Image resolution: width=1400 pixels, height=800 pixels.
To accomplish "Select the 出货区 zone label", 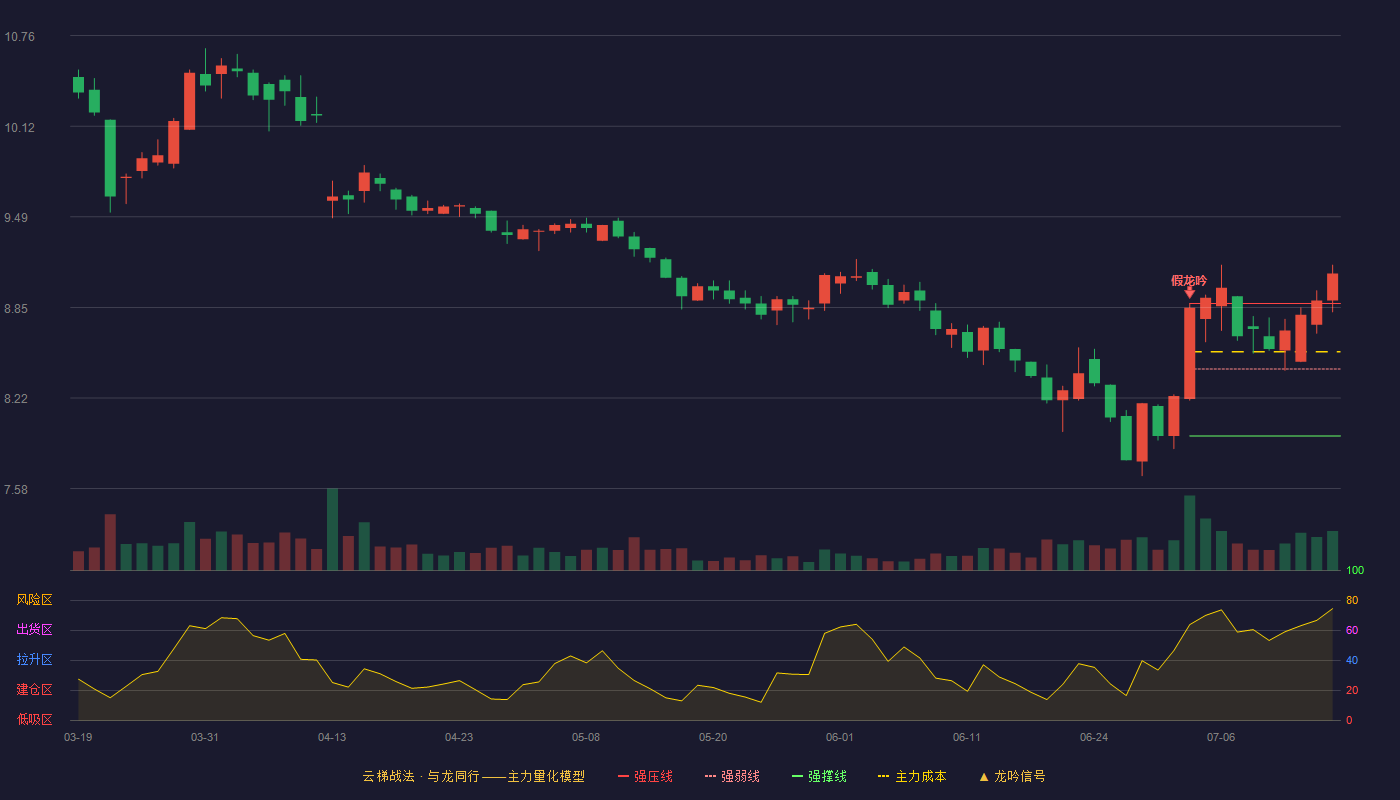I will click(x=34, y=630).
